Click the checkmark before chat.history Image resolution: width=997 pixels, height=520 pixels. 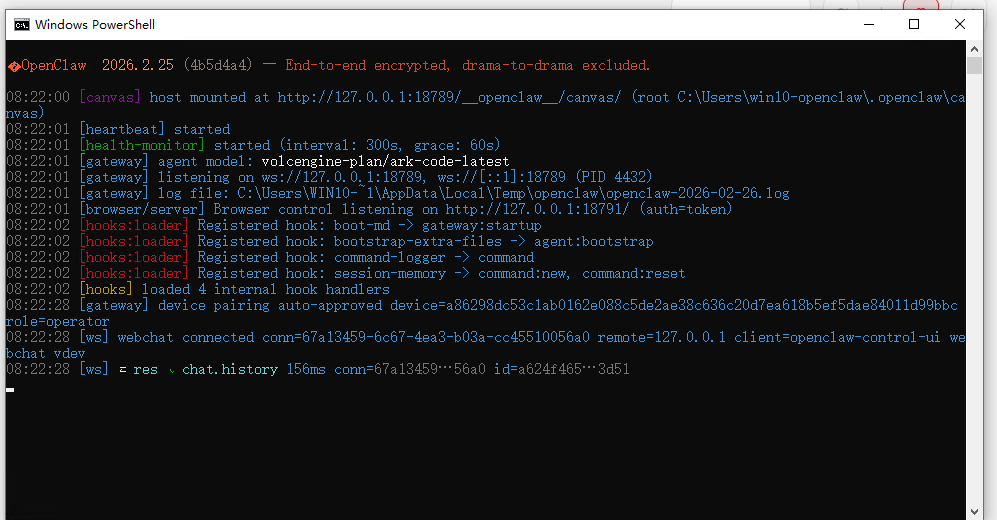click(171, 371)
